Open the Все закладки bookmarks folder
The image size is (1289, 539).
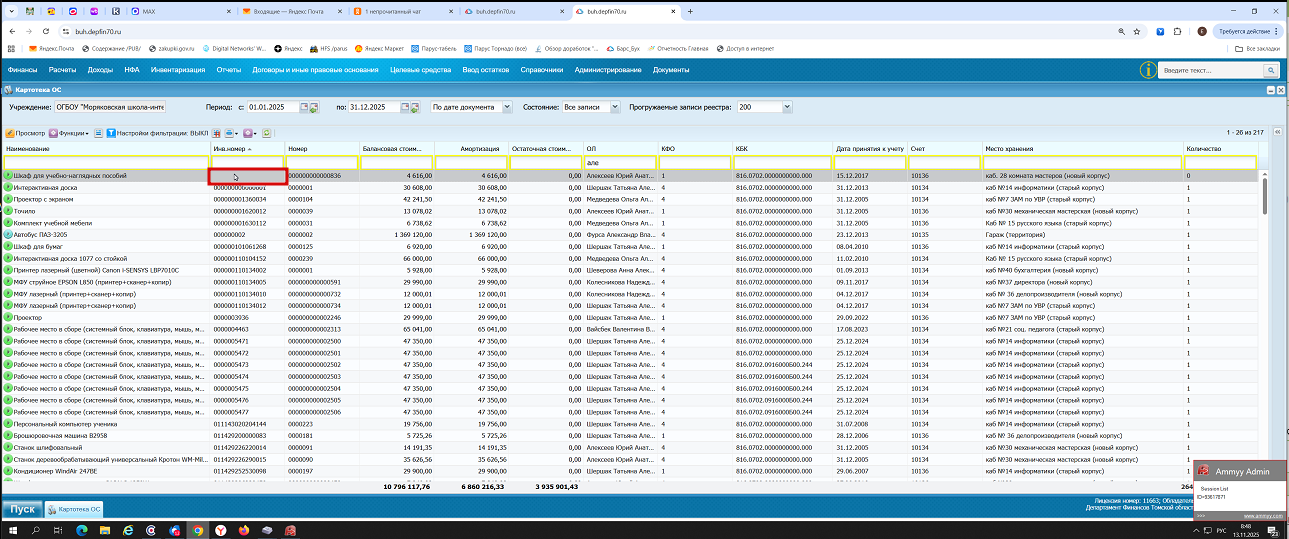point(1256,48)
